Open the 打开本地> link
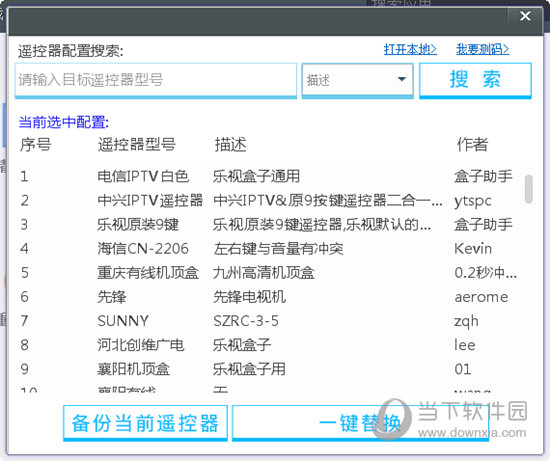 click(x=410, y=49)
